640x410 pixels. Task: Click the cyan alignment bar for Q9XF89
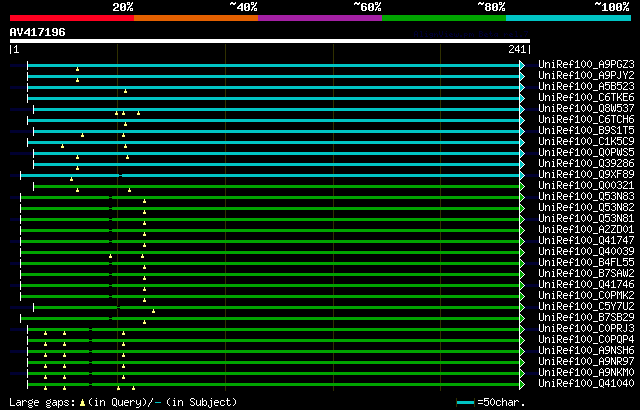pos(270,175)
